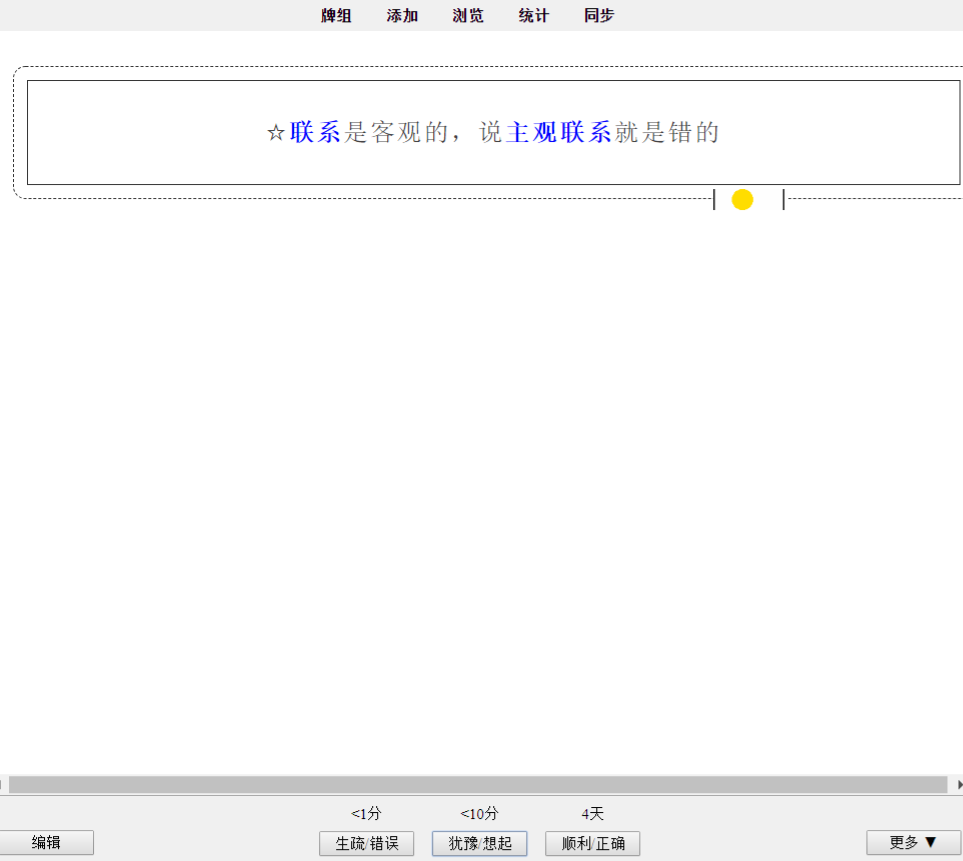Click the <1分 interval label

click(366, 814)
